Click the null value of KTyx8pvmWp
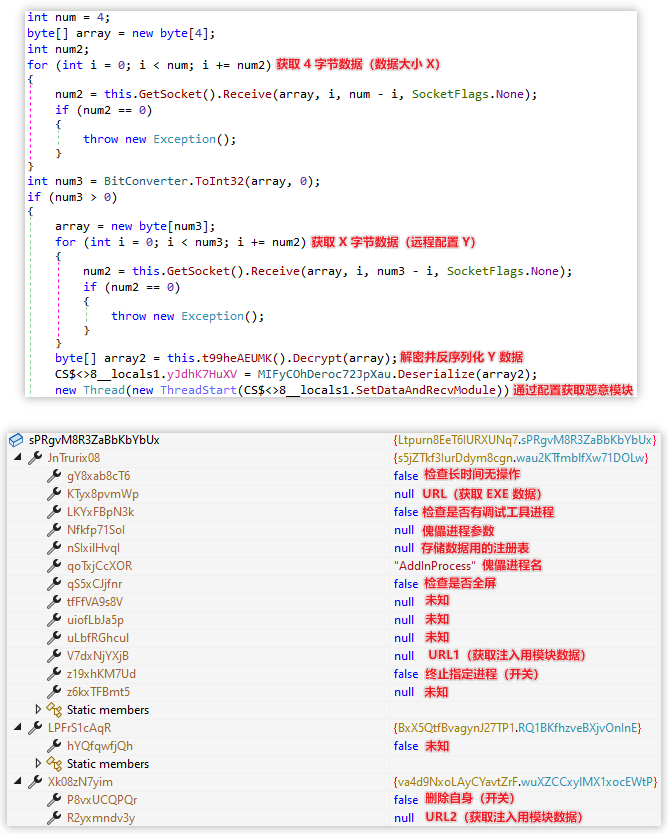The height and width of the screenshot is (834, 668). (x=404, y=494)
